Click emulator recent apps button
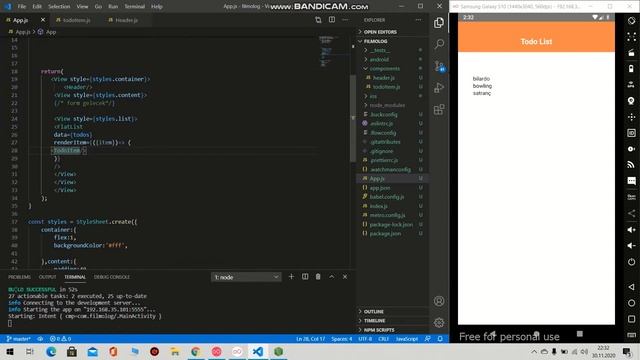The height and width of the screenshot is (360, 640). pyautogui.click(x=631, y=319)
